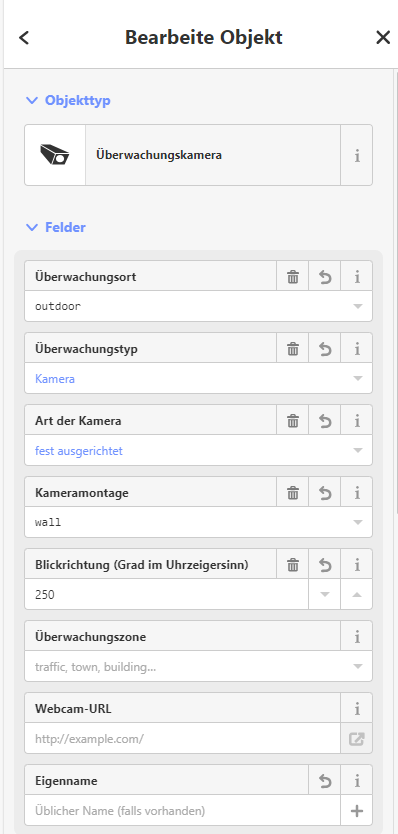
Task: Add a multilingual name with plus icon
Action: click(x=356, y=811)
